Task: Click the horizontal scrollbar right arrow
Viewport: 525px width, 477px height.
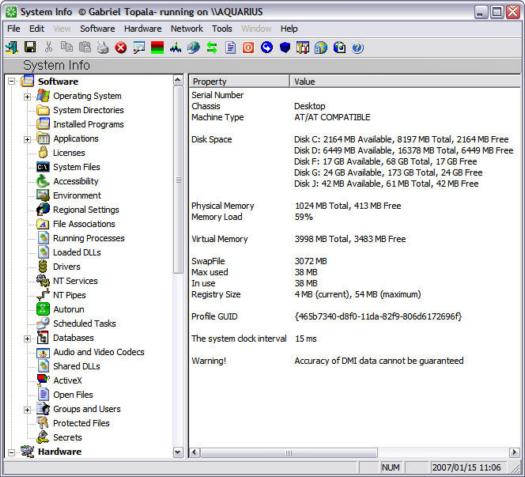Action: pyautogui.click(x=514, y=452)
